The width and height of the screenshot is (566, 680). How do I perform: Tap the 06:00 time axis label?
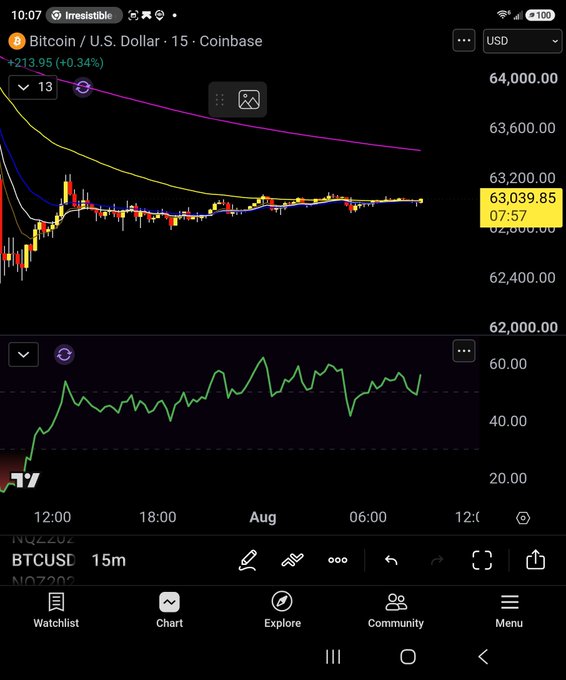pyautogui.click(x=368, y=517)
